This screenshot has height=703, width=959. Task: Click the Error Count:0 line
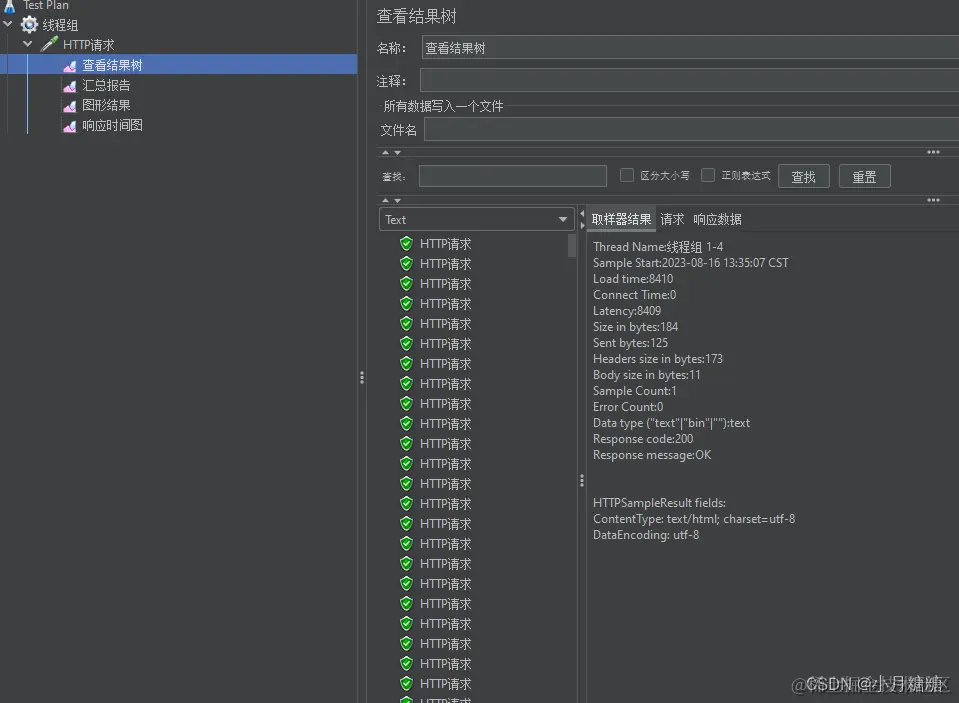click(x=628, y=407)
